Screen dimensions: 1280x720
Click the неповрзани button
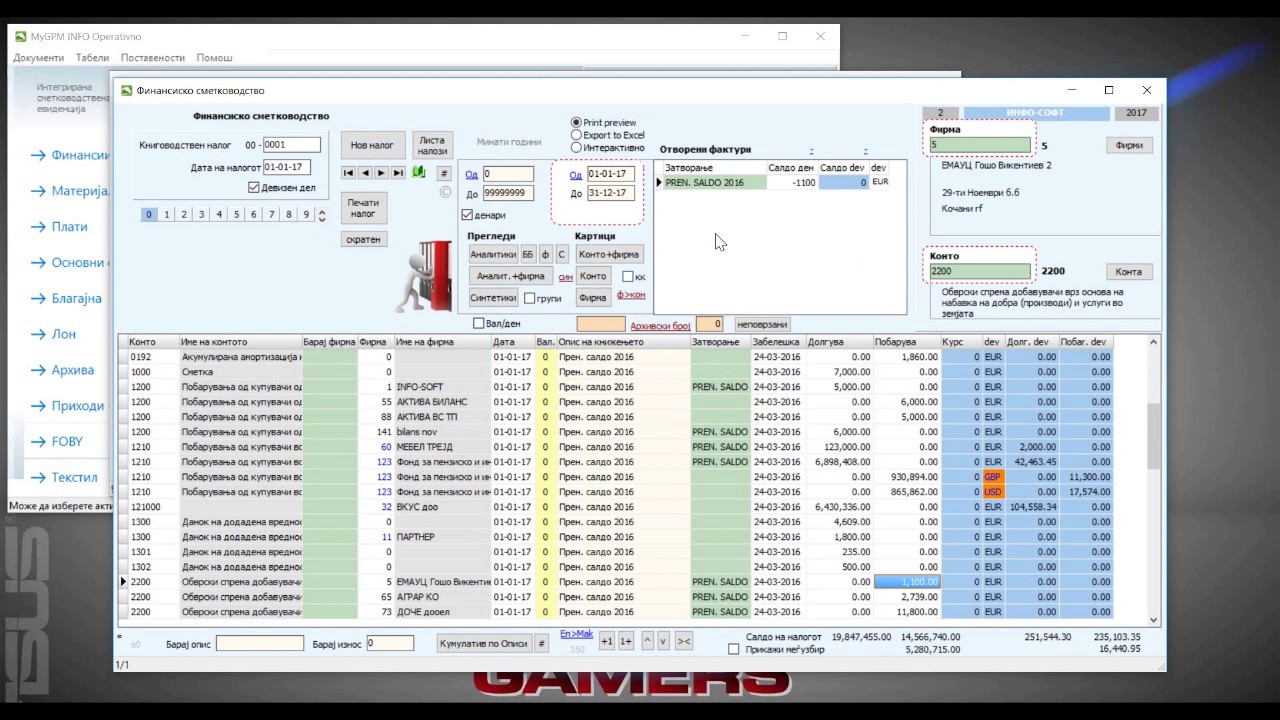tap(762, 324)
